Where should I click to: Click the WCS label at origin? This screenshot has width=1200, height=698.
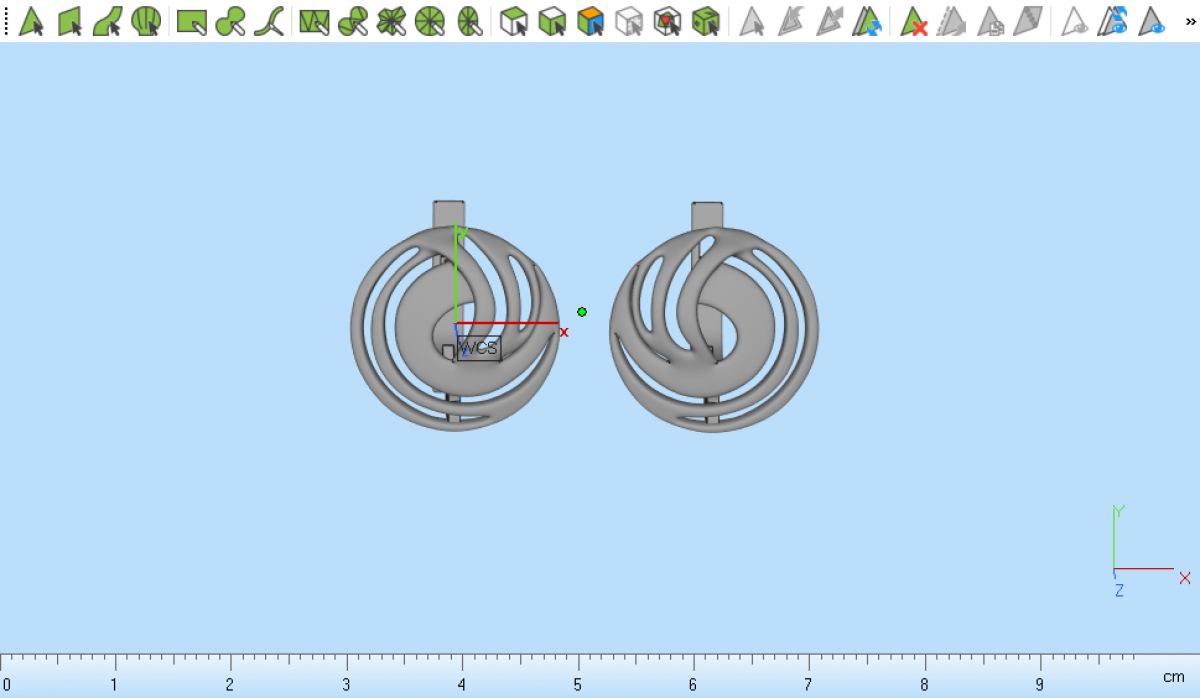click(478, 348)
